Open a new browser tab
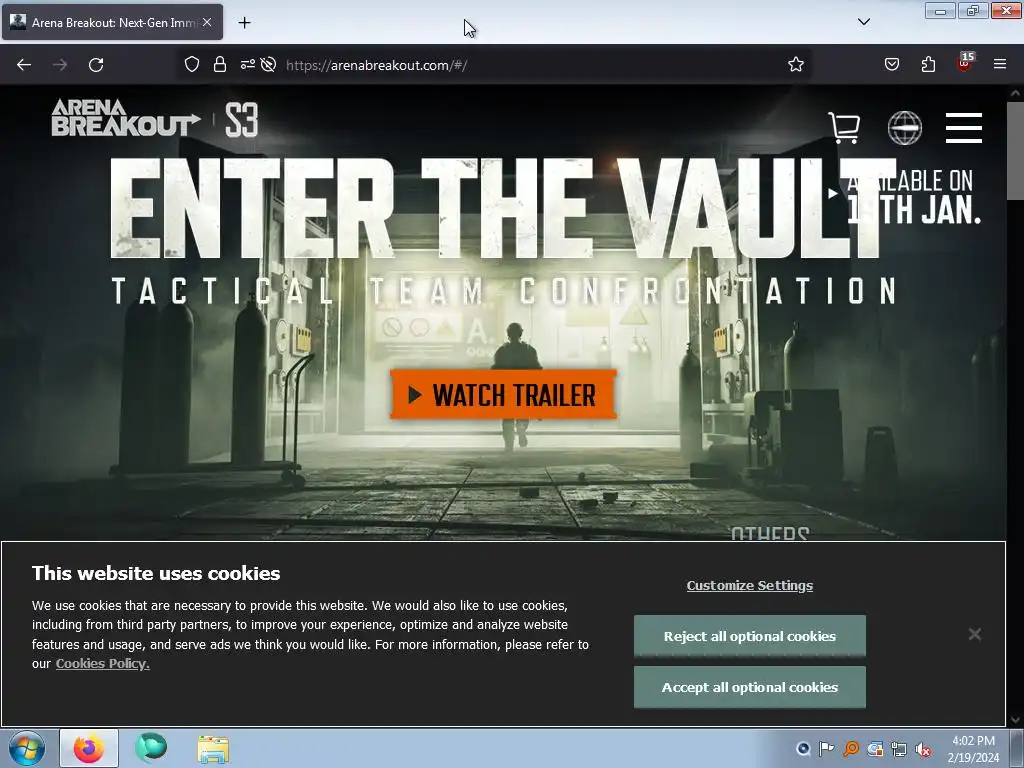Viewport: 1024px width, 768px height. (x=244, y=23)
